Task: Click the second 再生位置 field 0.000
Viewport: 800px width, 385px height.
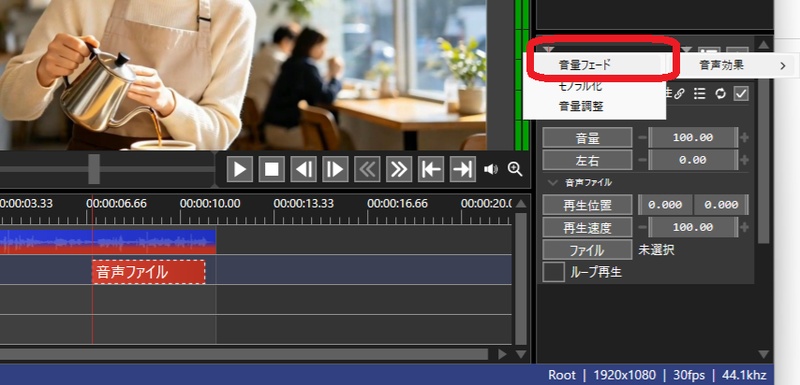Action: 721,204
